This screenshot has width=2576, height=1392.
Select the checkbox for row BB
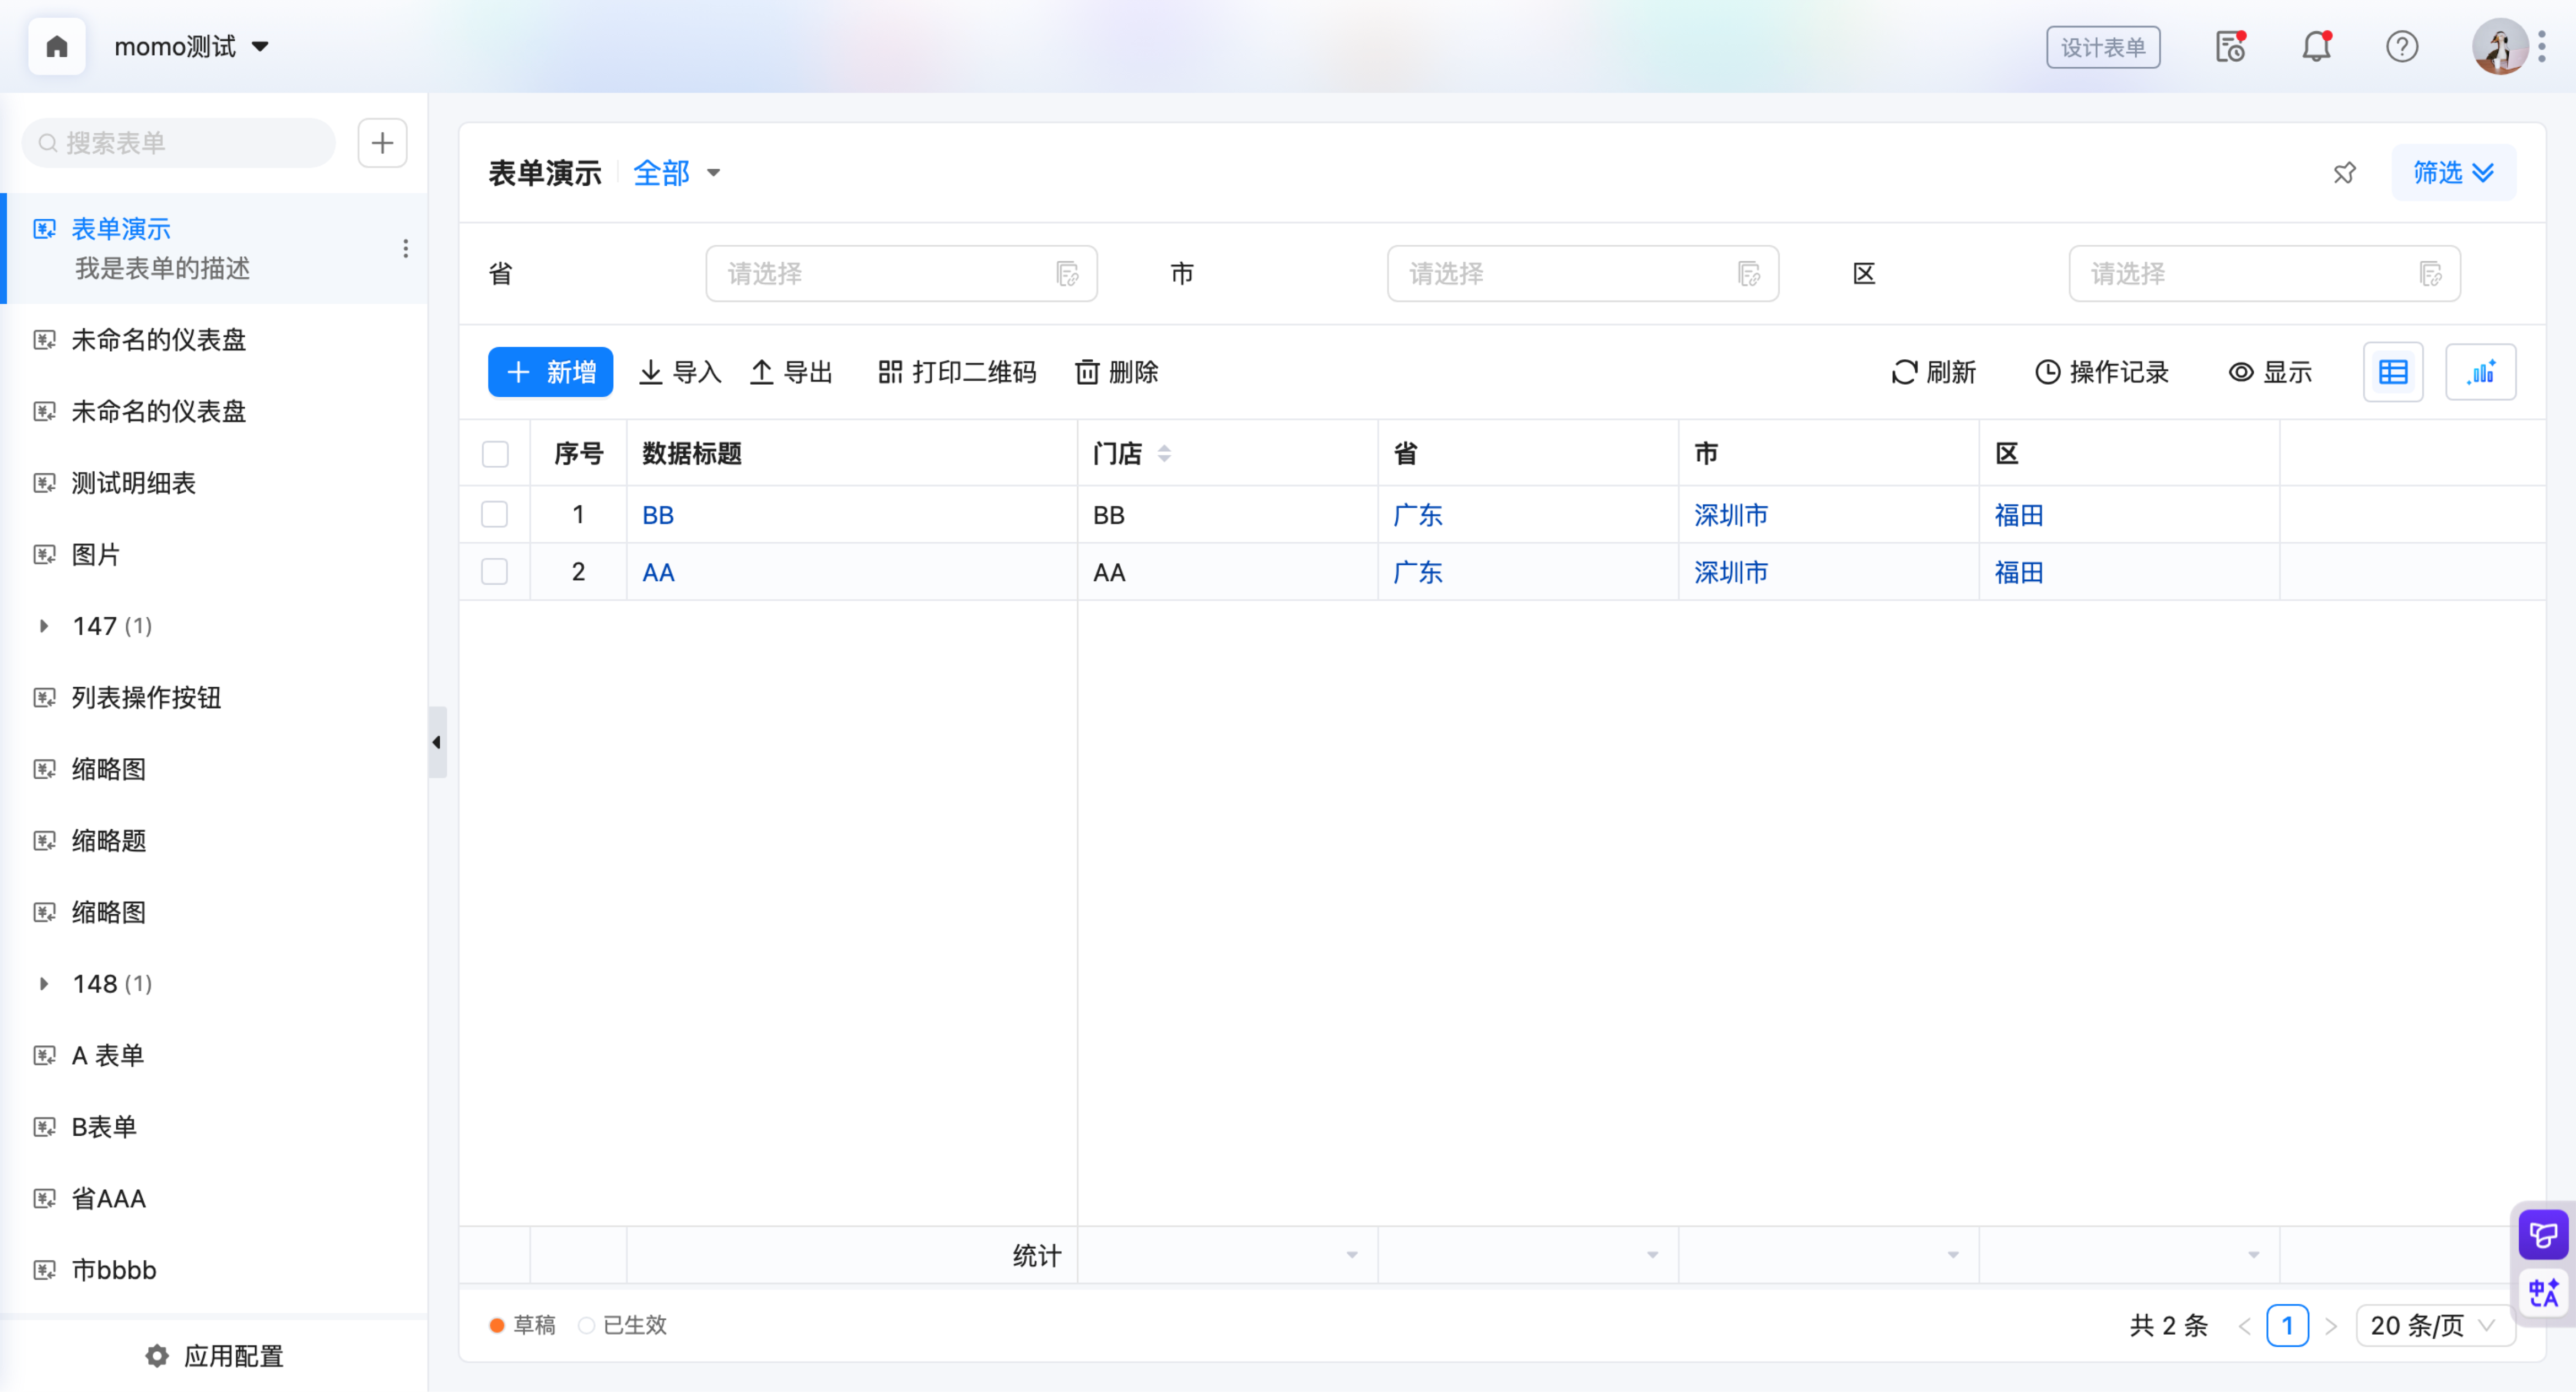(495, 514)
